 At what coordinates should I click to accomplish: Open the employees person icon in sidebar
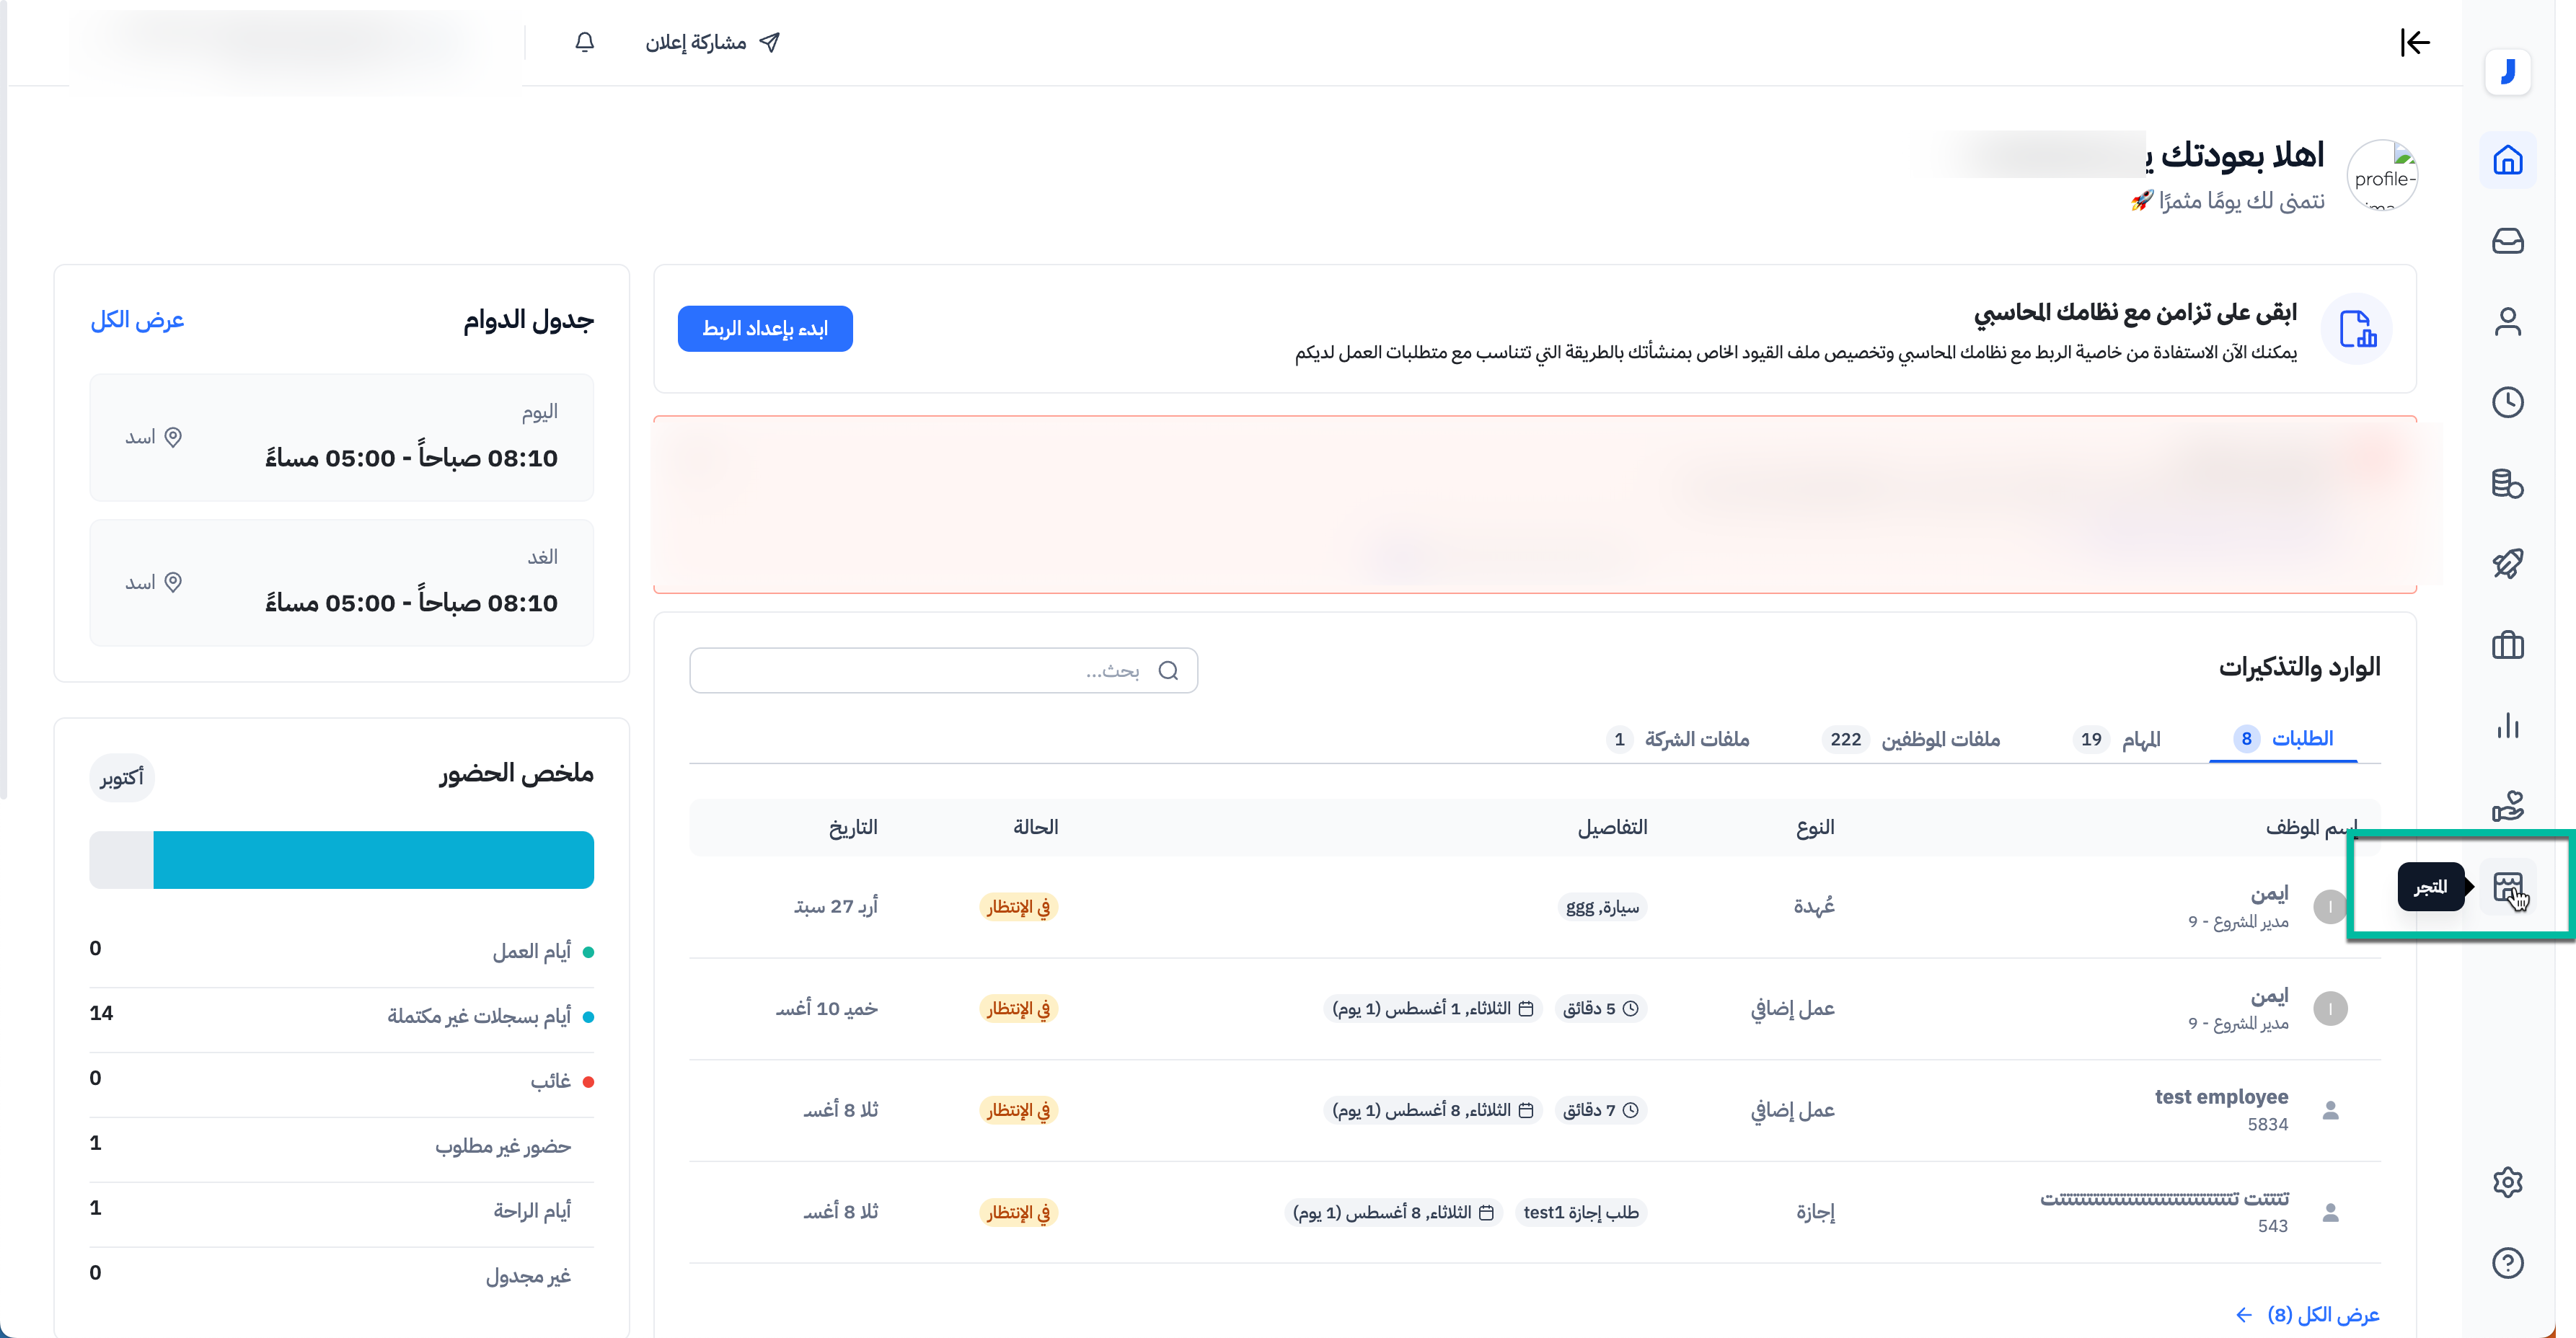2507,322
